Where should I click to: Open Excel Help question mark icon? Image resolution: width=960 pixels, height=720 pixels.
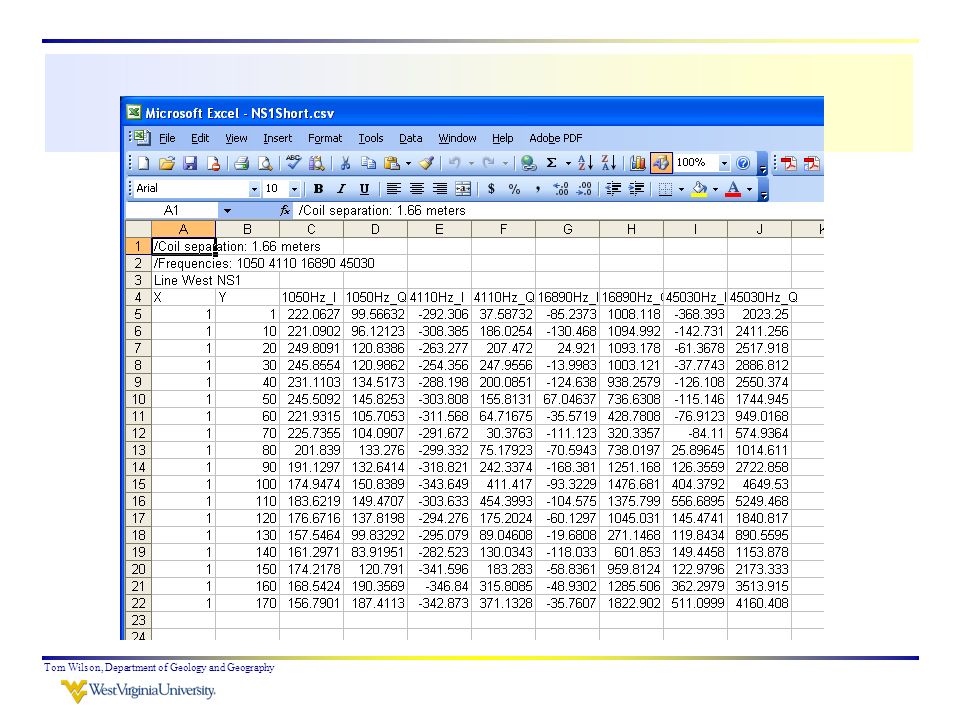[x=743, y=163]
